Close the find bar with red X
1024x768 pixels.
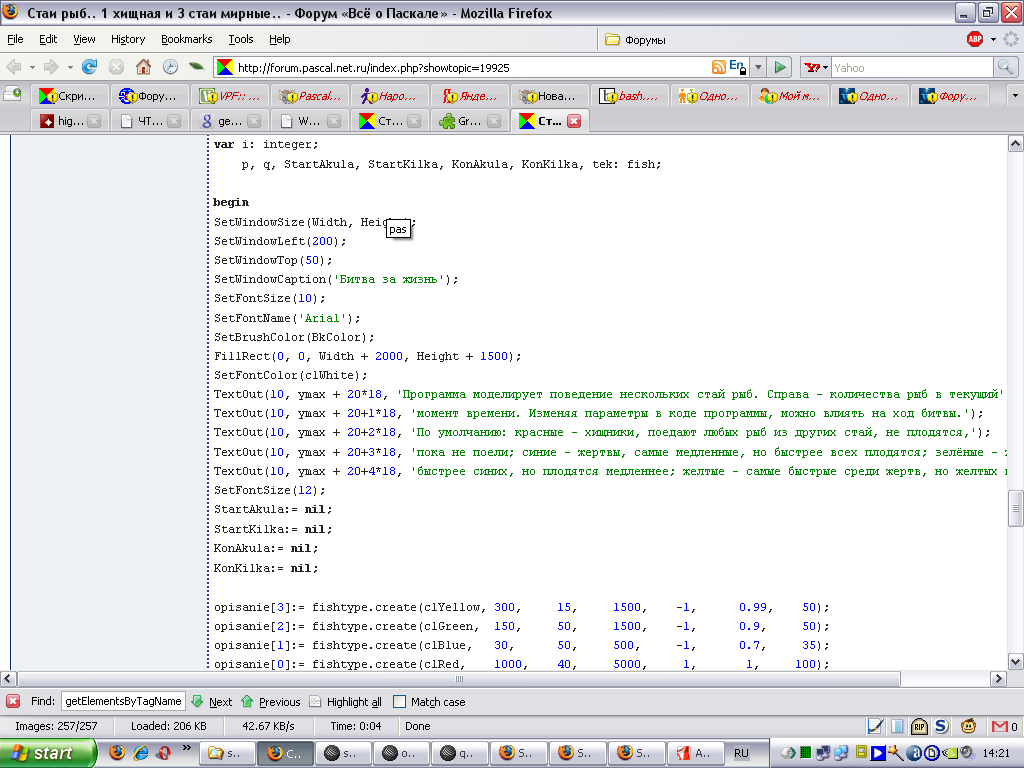coord(13,702)
